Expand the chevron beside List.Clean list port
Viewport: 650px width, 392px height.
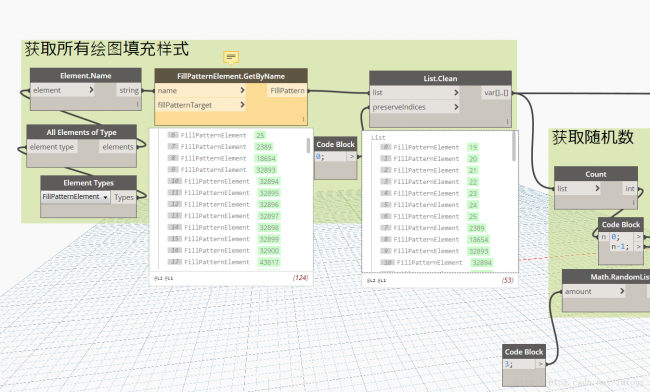[x=456, y=92]
